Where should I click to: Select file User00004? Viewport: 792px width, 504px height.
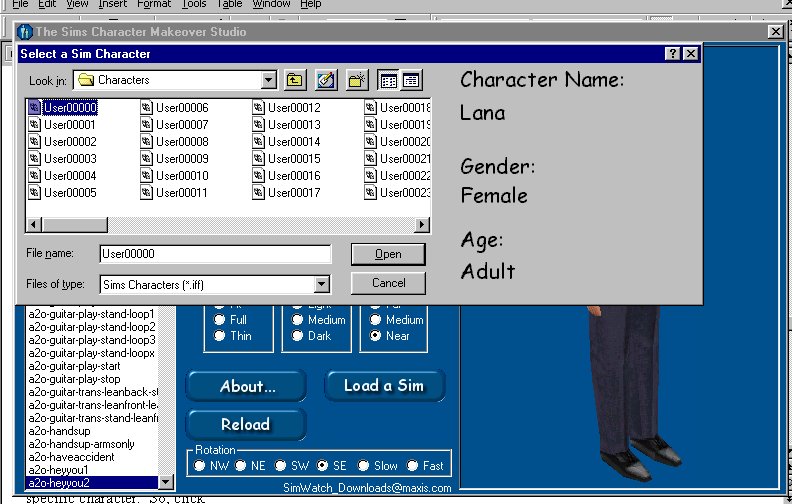tap(62, 176)
